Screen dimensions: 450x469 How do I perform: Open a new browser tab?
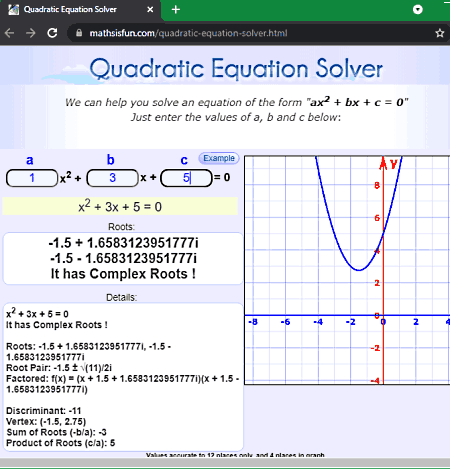[x=176, y=10]
